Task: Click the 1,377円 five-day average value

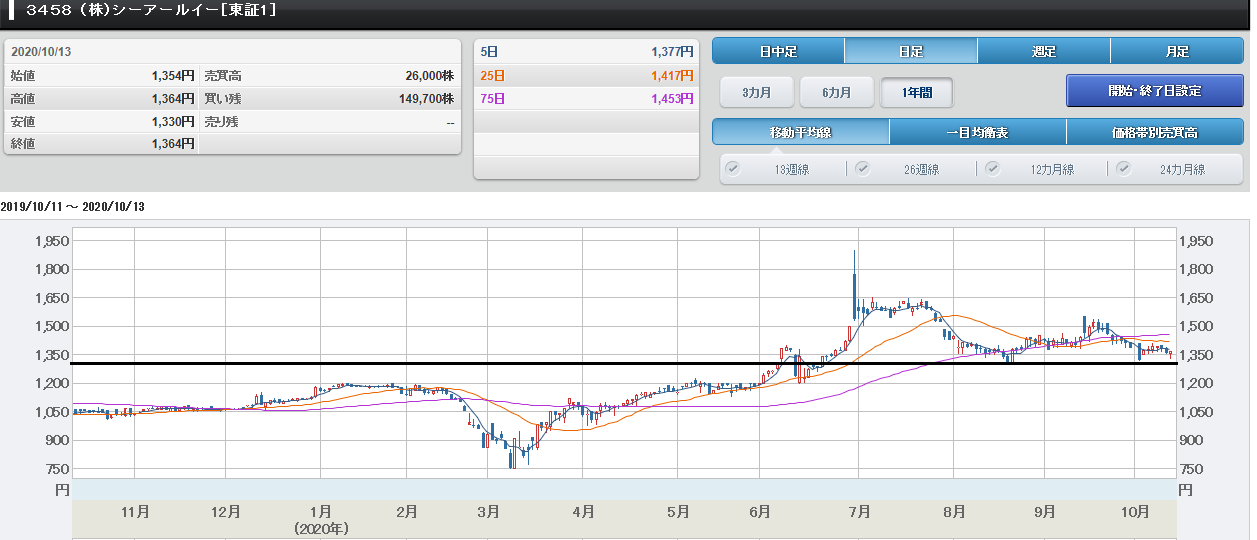Action: tap(671, 52)
